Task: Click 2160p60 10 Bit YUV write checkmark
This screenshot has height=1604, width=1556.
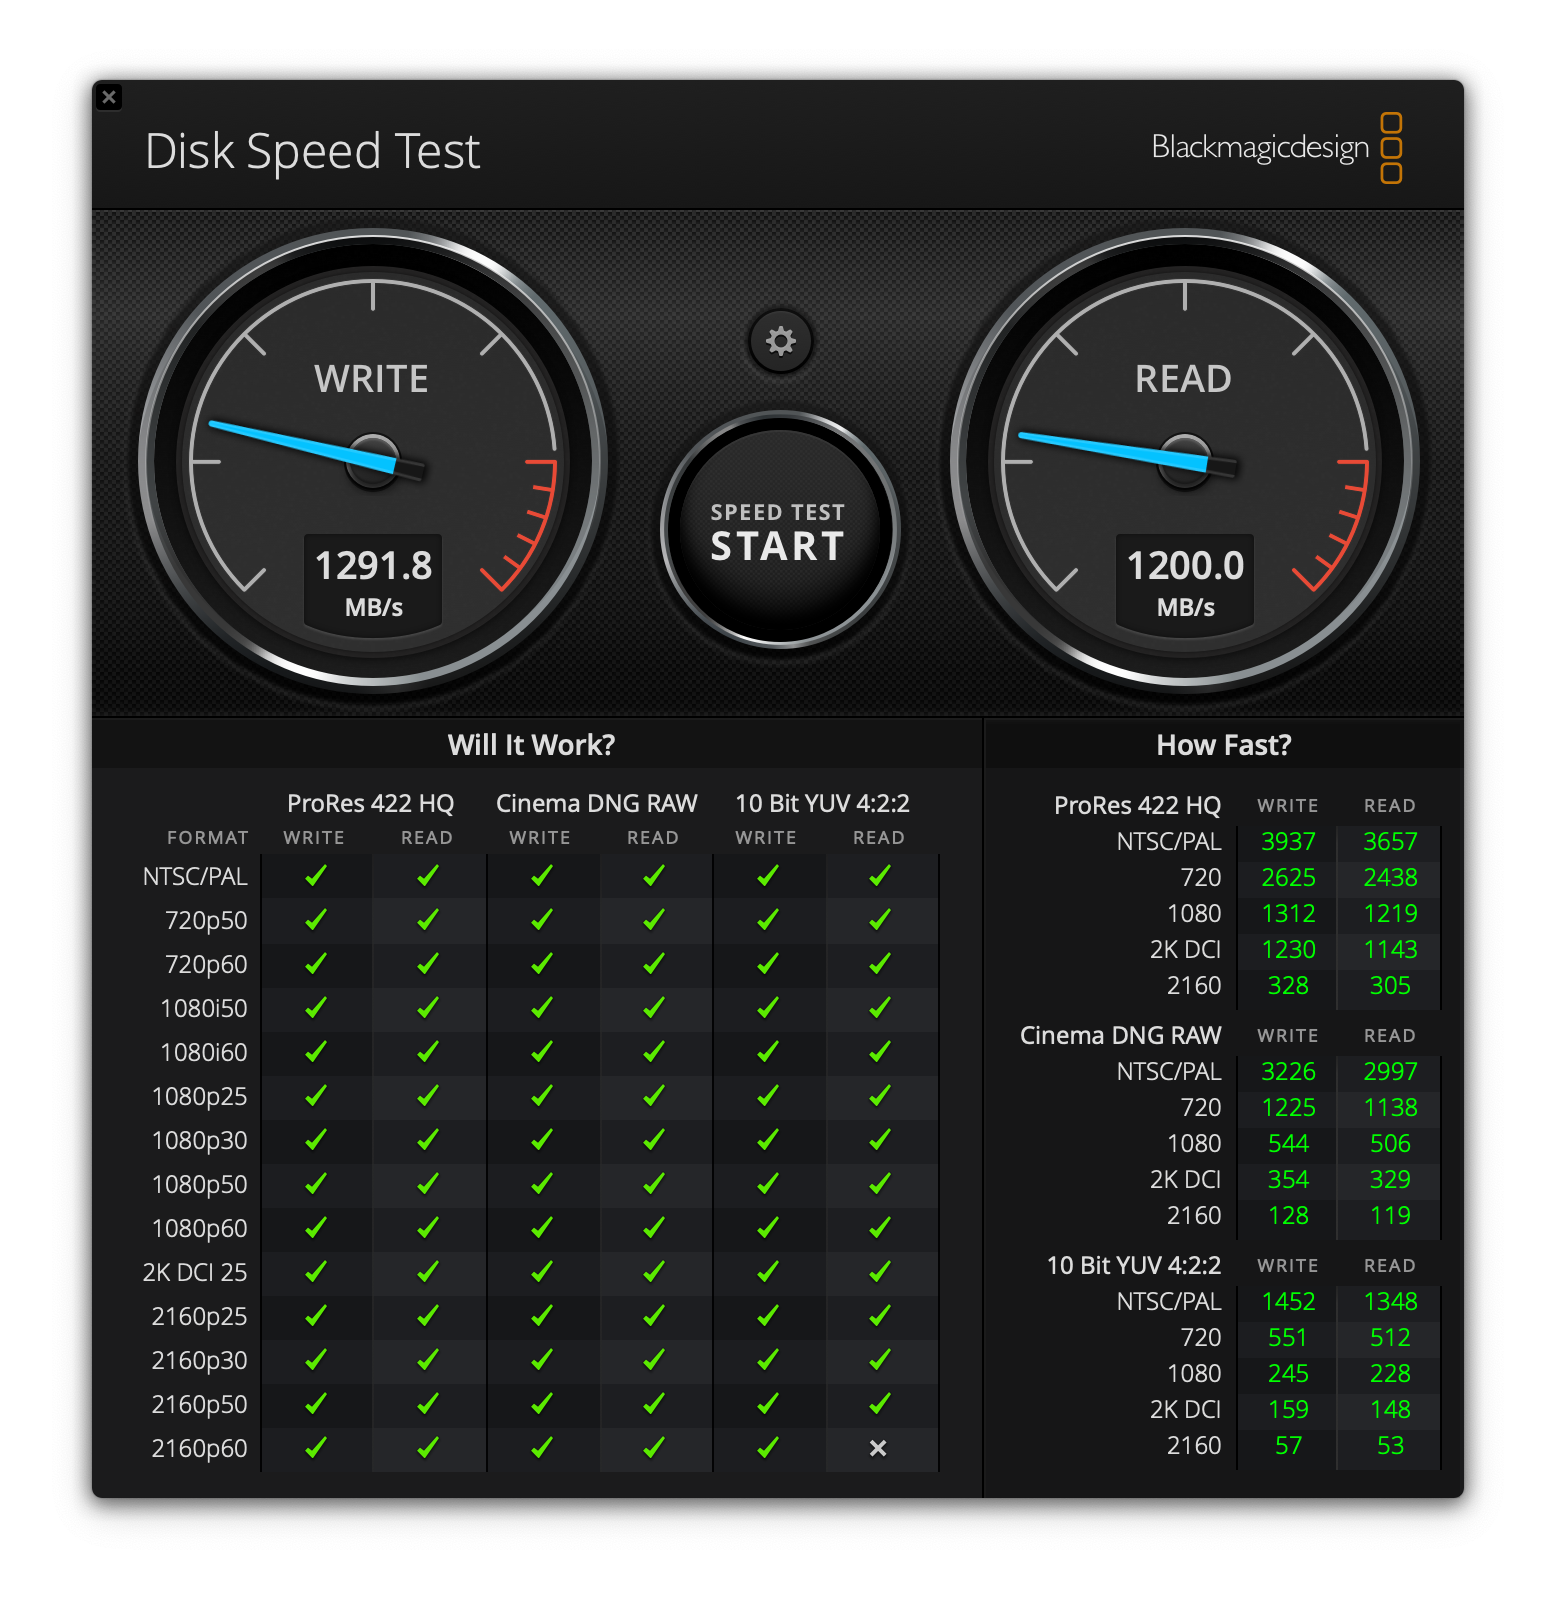Action: 768,1448
